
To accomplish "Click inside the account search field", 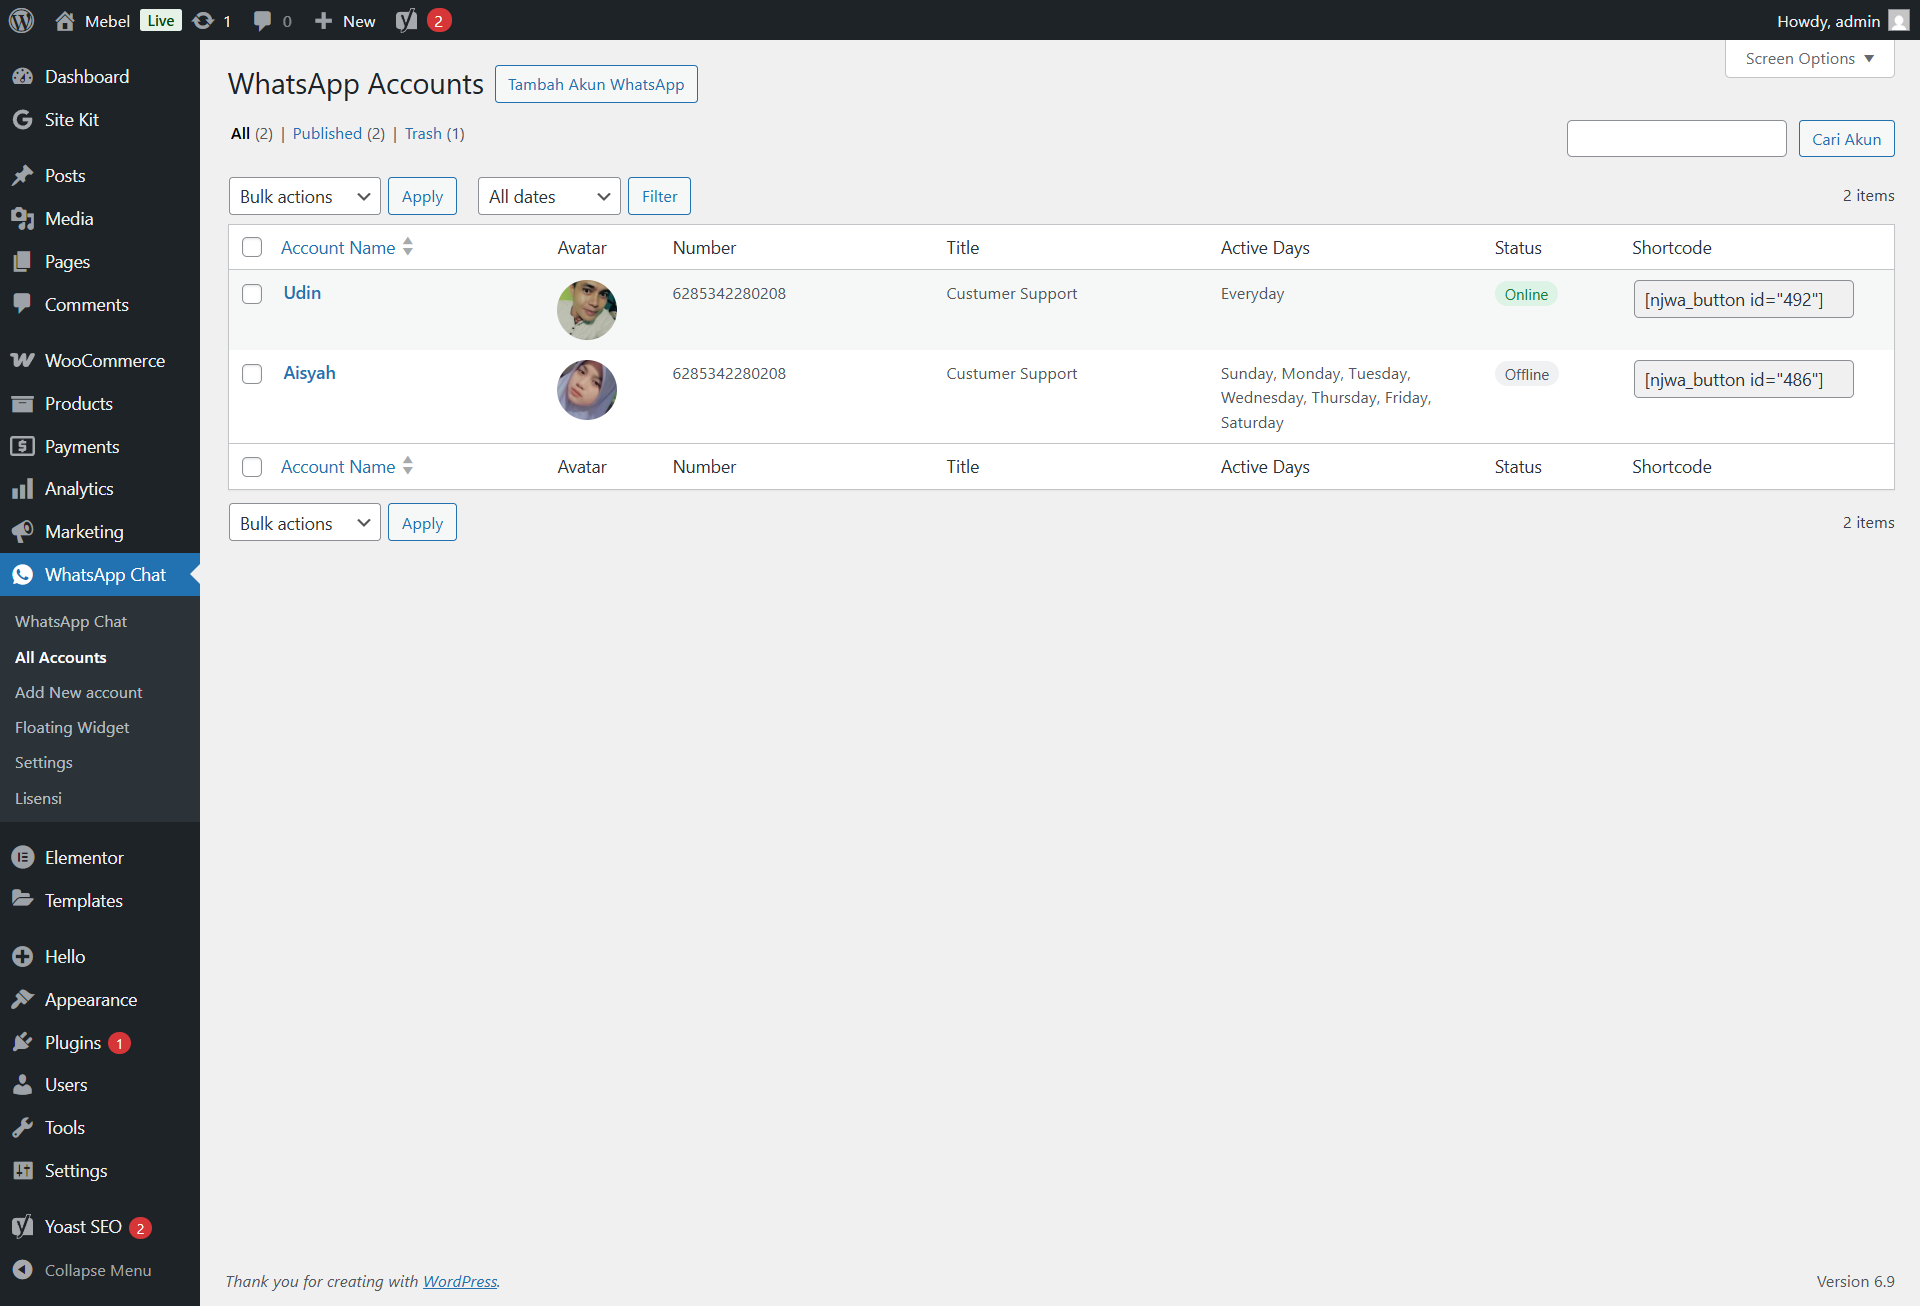I will [x=1676, y=138].
